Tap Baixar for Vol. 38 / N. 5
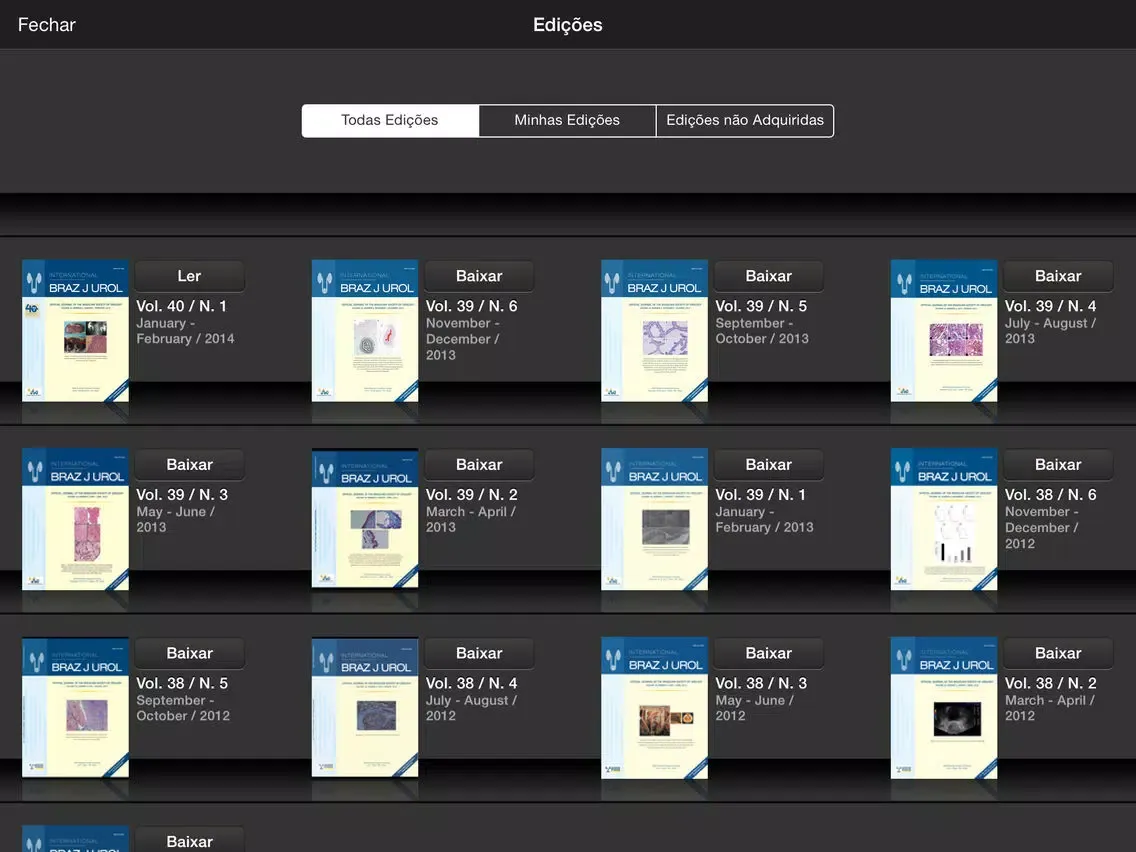Viewport: 1136px width, 852px height. click(x=190, y=653)
